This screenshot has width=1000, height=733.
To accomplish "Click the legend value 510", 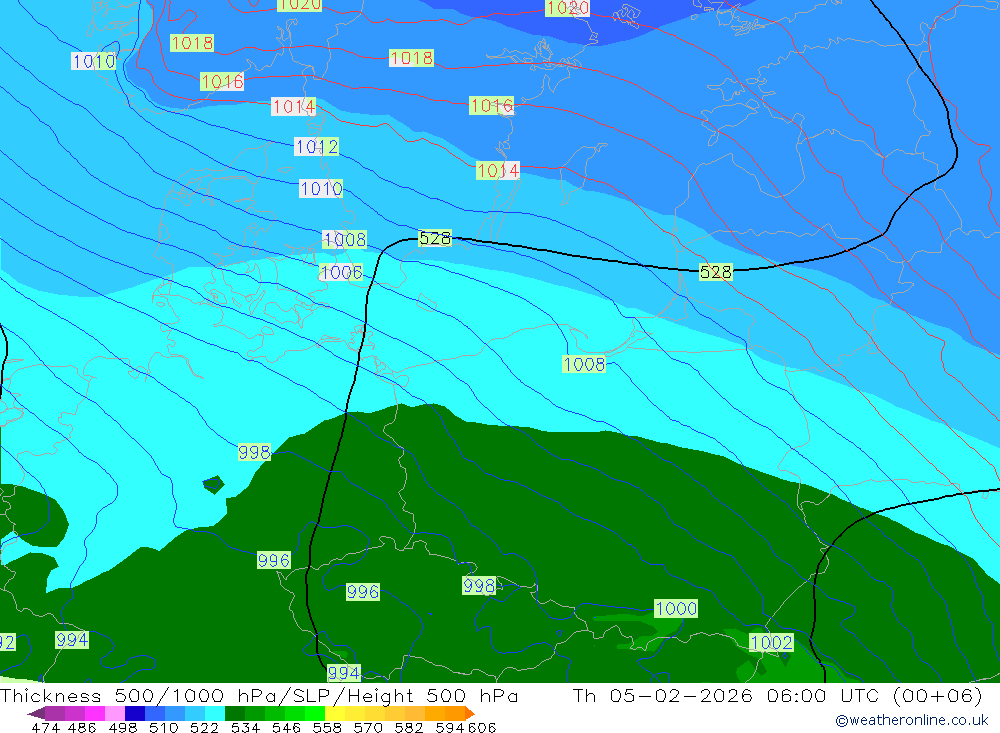I will pos(163,727).
